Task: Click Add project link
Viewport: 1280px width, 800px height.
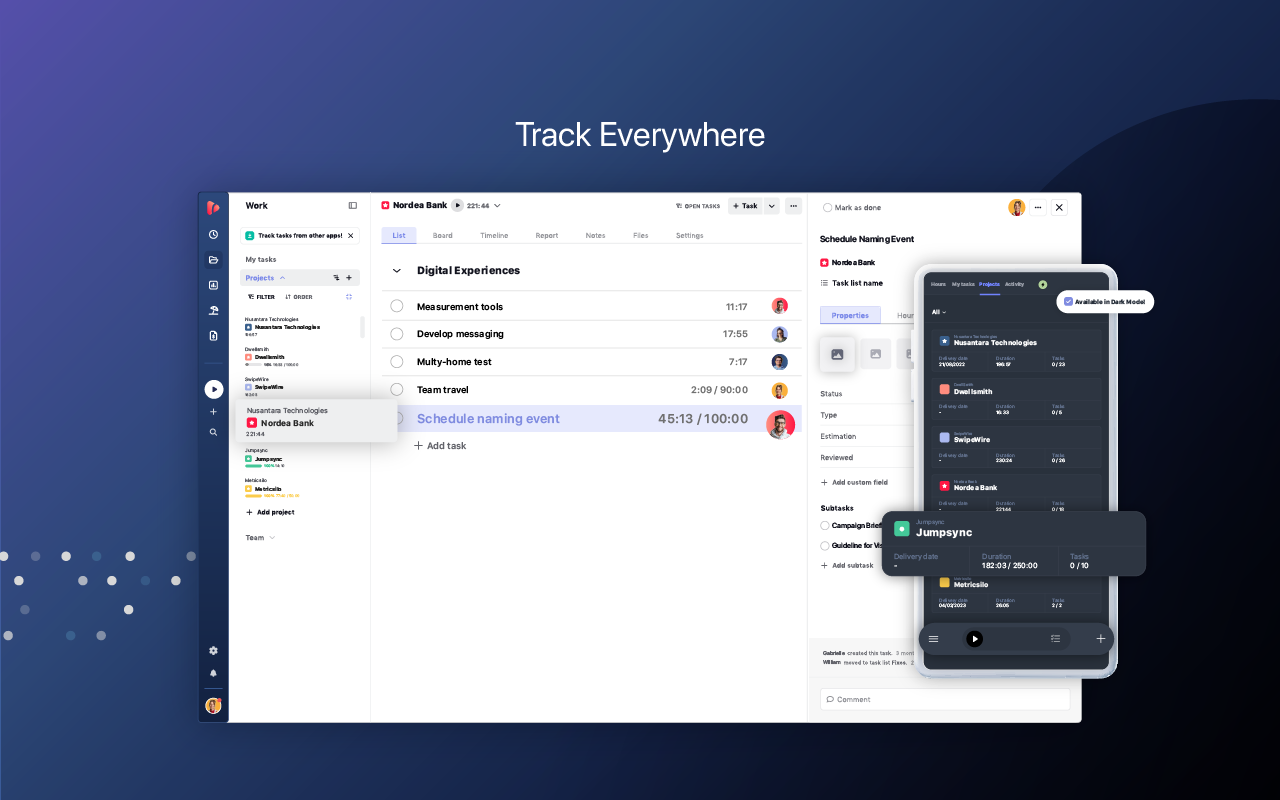Action: 270,512
